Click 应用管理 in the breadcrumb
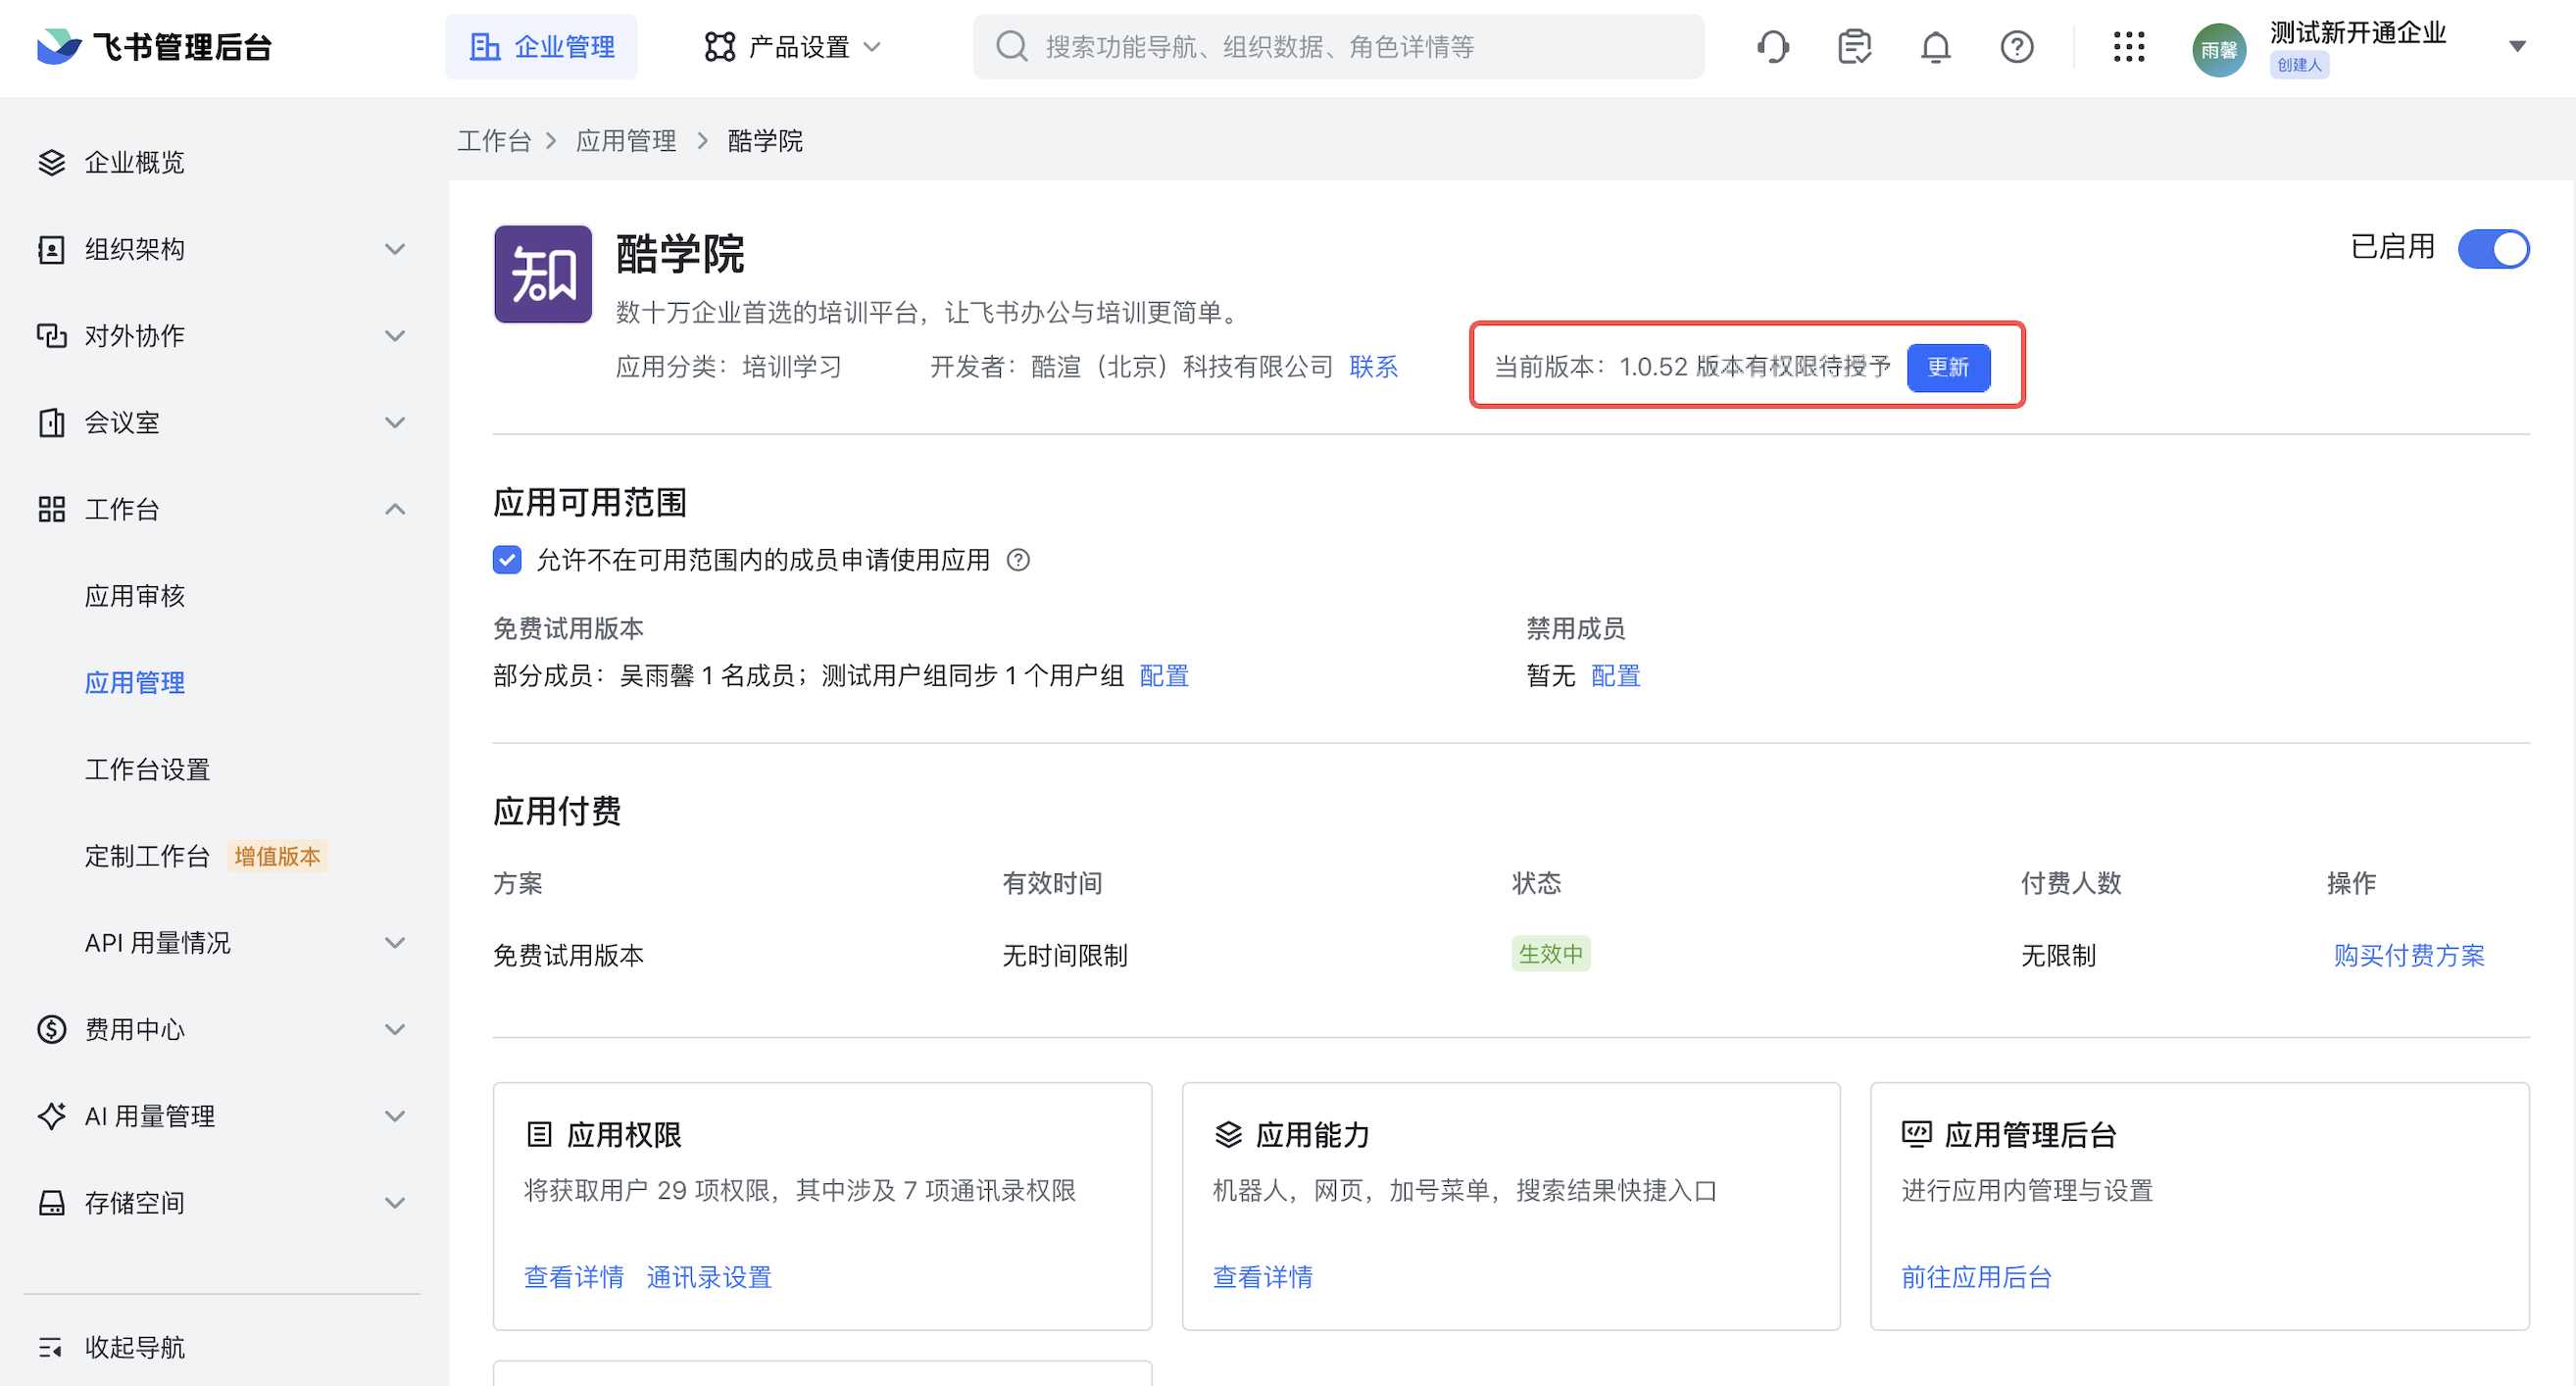The width and height of the screenshot is (2576, 1386). click(x=626, y=141)
